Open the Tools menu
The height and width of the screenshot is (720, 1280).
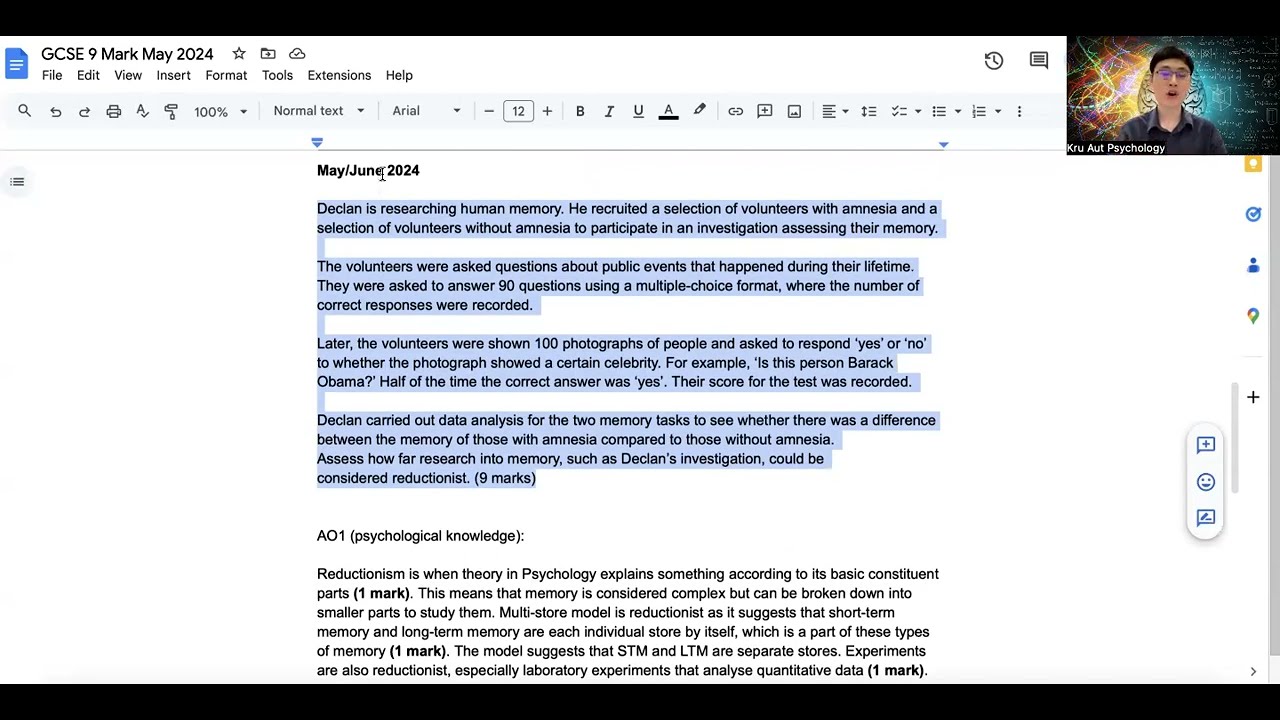click(x=277, y=76)
